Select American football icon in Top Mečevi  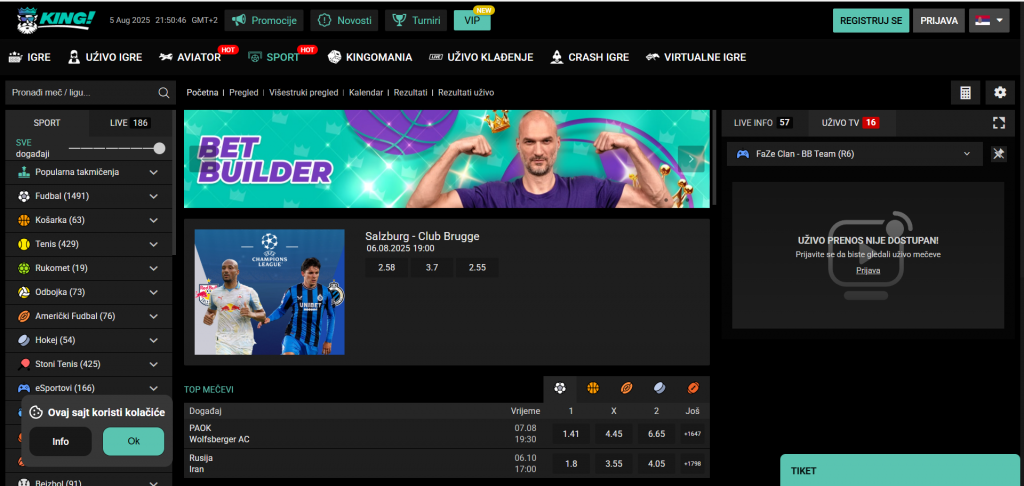coord(626,388)
